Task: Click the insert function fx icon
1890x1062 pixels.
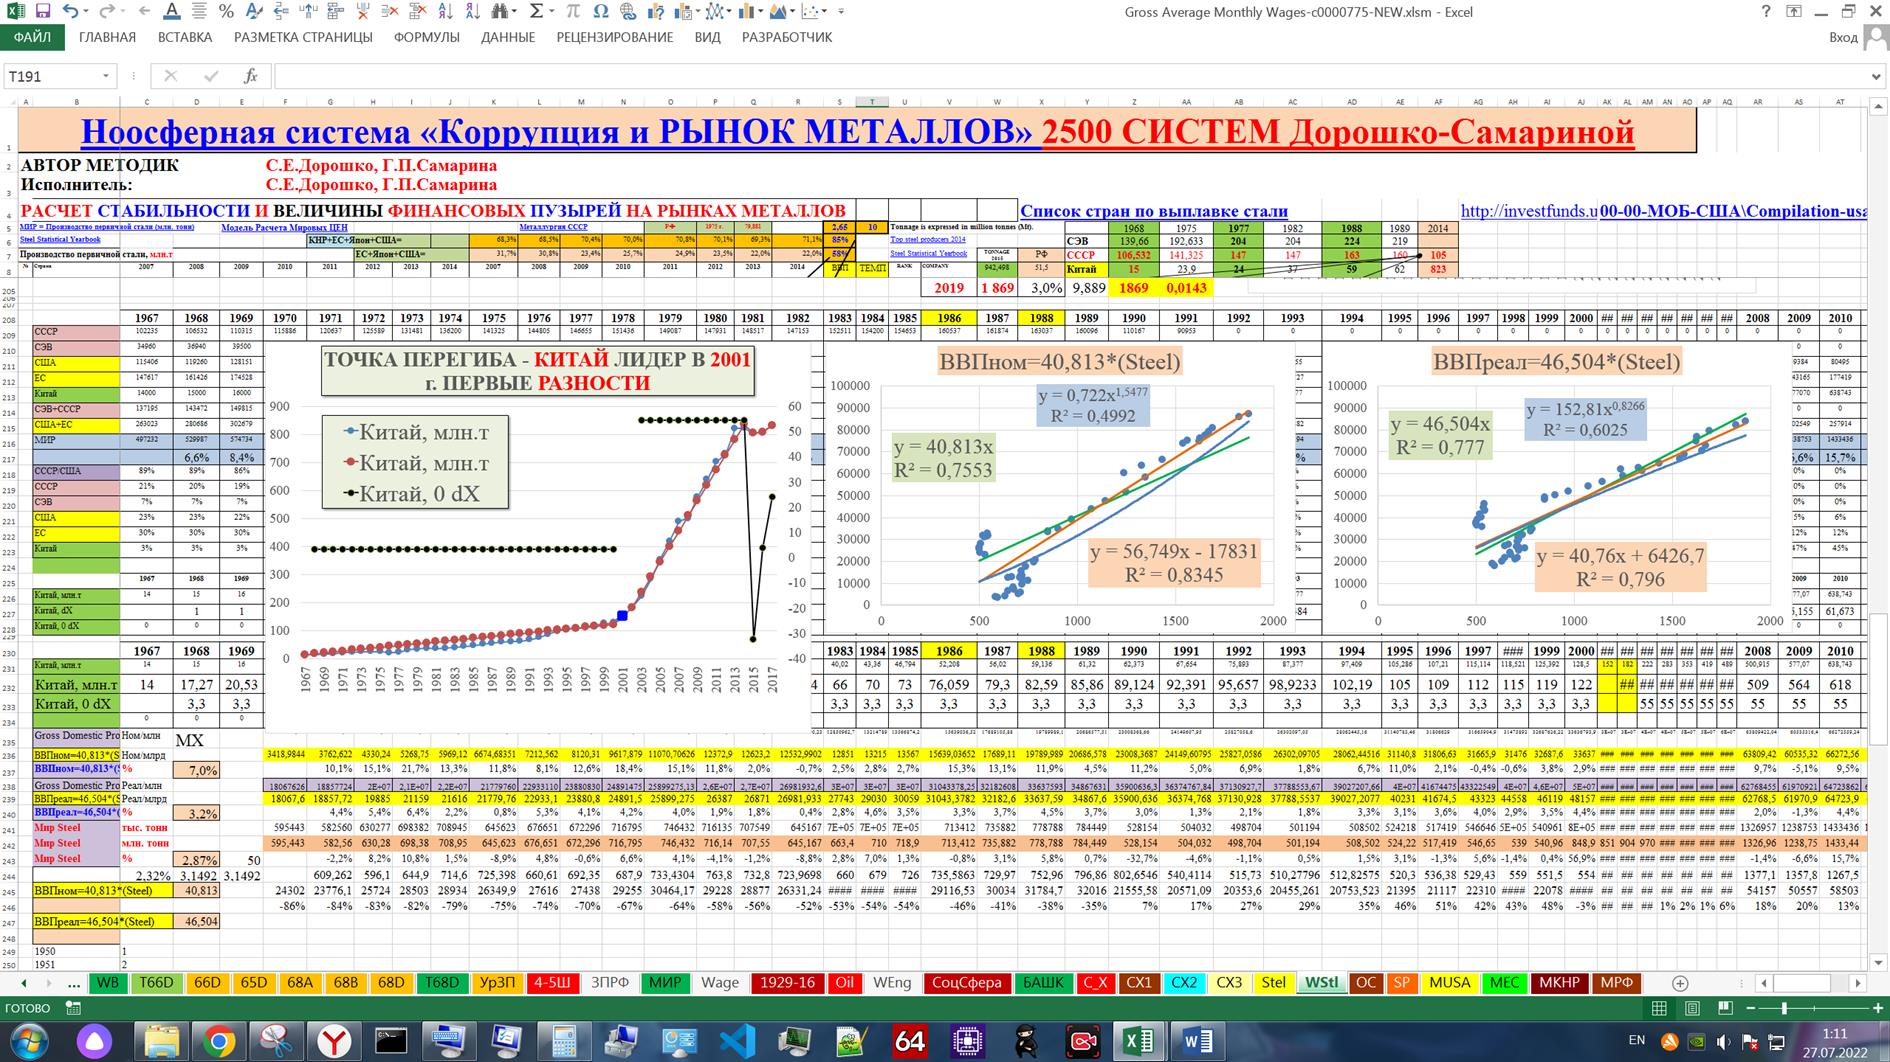Action: point(250,76)
